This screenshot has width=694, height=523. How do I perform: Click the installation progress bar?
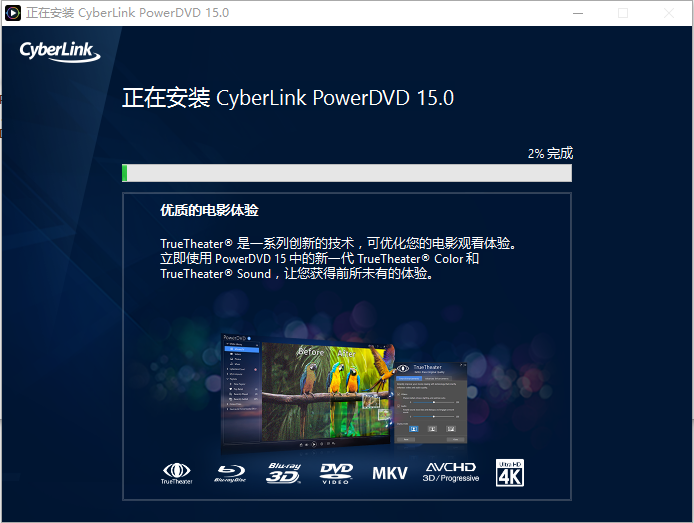(346, 173)
